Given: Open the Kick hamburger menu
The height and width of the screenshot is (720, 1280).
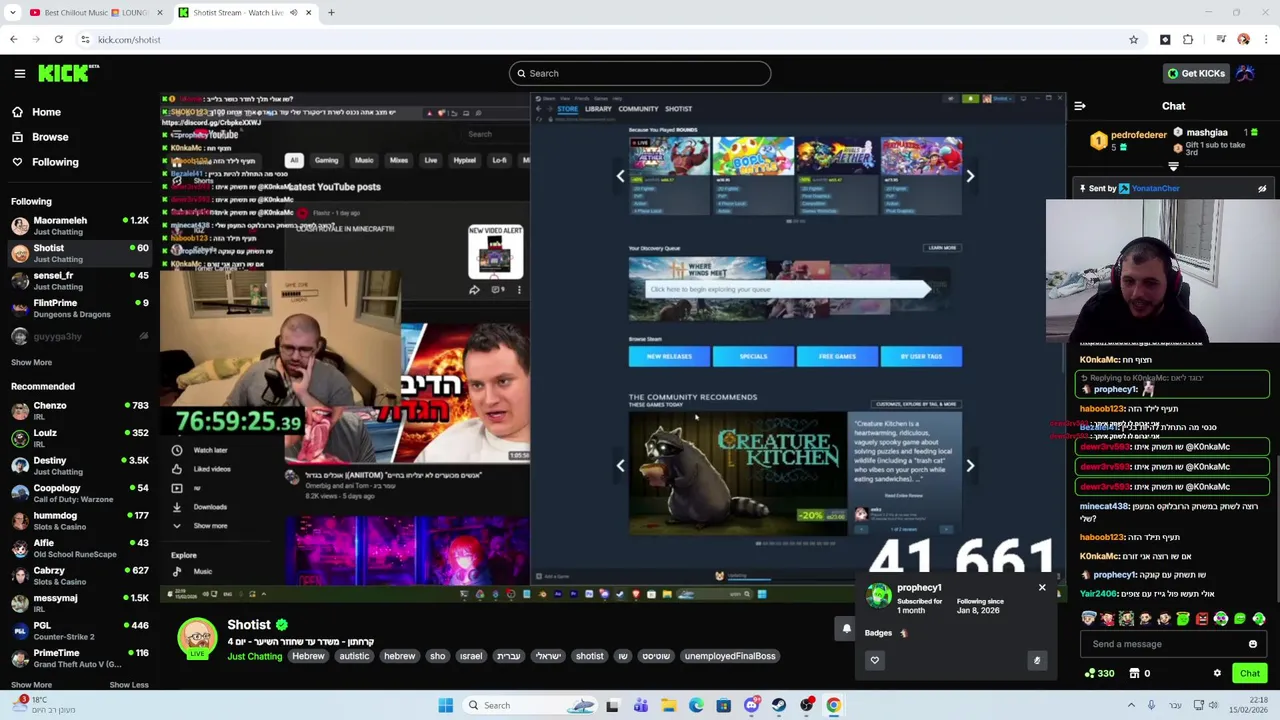Looking at the screenshot, I should pos(20,73).
